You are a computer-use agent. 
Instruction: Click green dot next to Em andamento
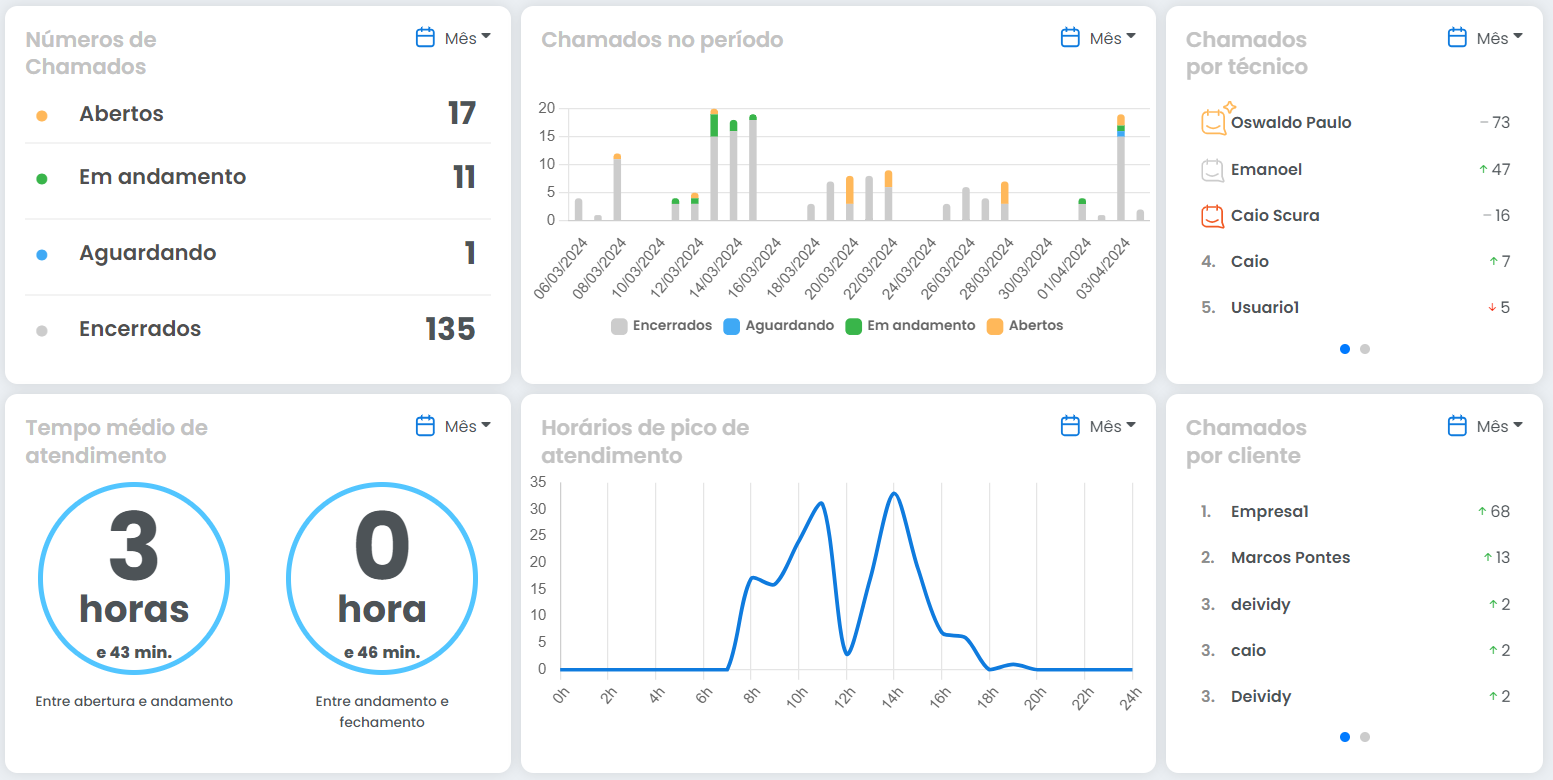pyautogui.click(x=42, y=179)
